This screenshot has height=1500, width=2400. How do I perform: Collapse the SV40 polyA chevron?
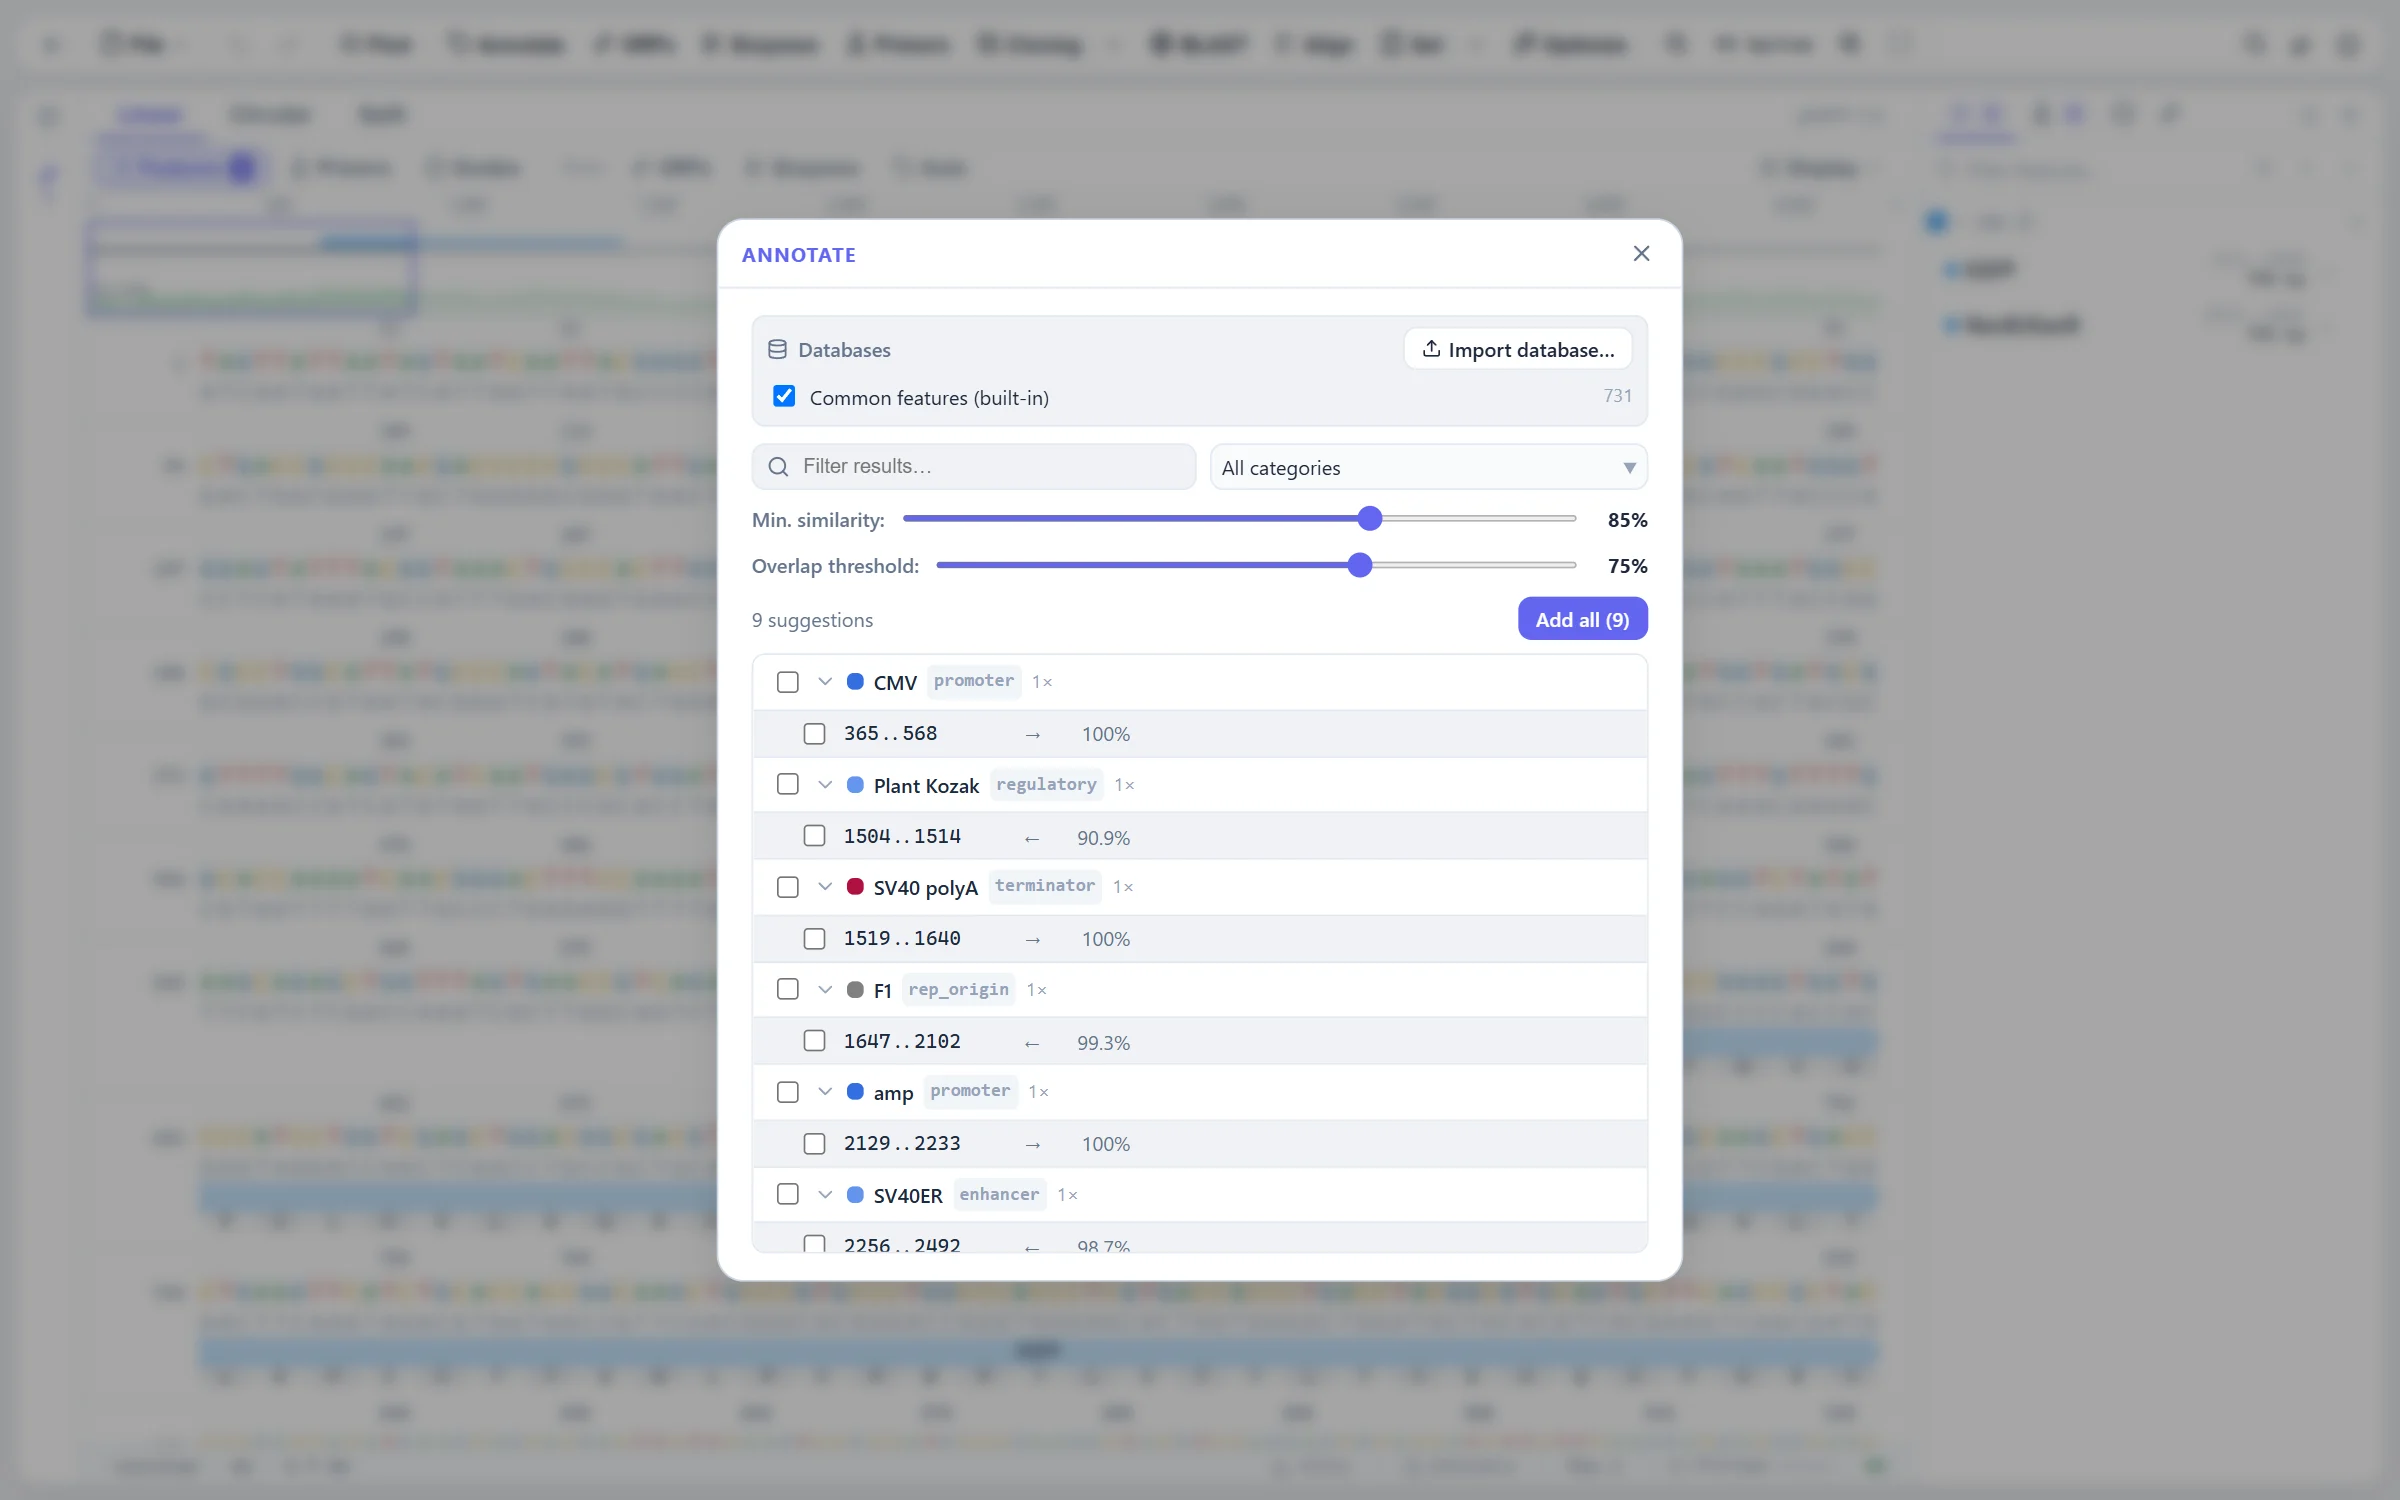pos(825,887)
